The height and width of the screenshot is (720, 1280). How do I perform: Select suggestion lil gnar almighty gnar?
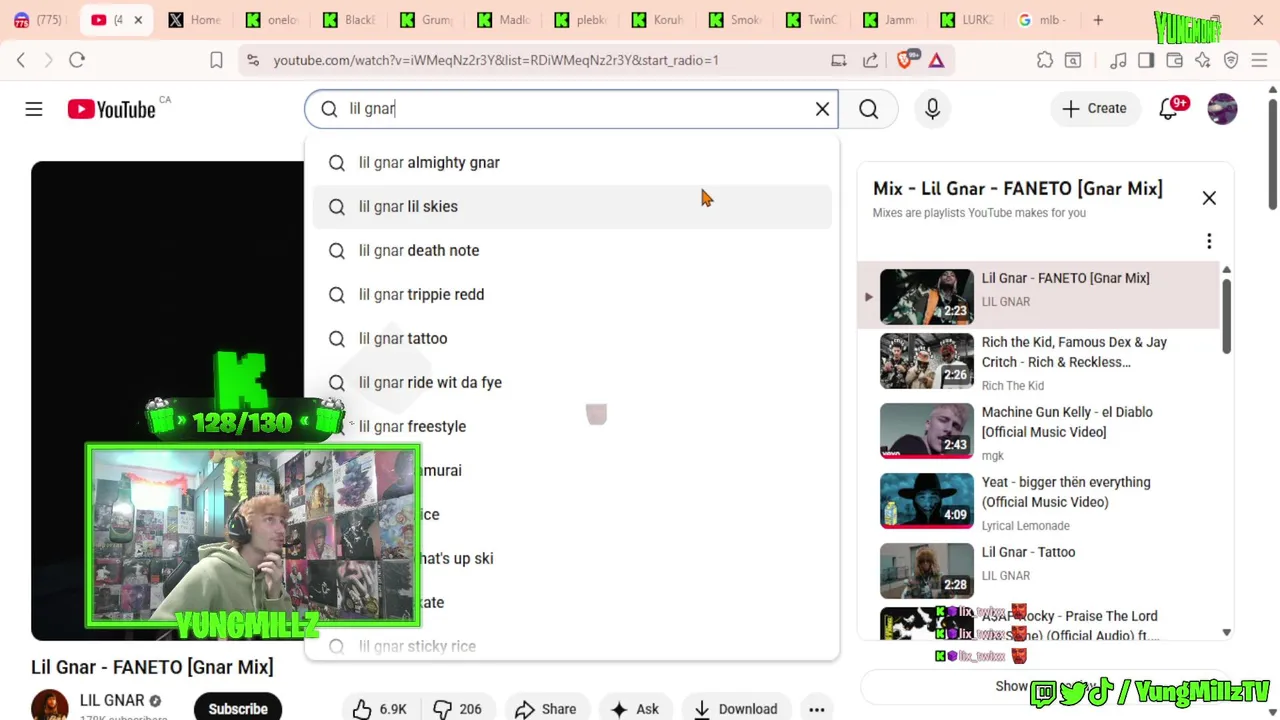click(572, 162)
